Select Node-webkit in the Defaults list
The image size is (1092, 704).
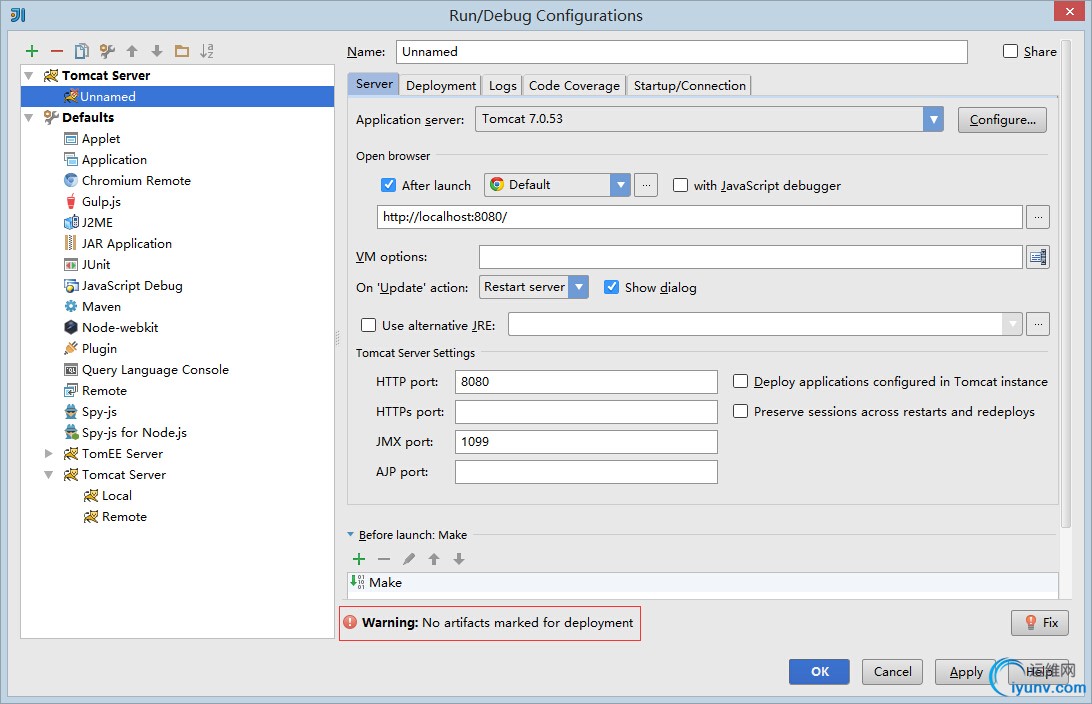120,327
